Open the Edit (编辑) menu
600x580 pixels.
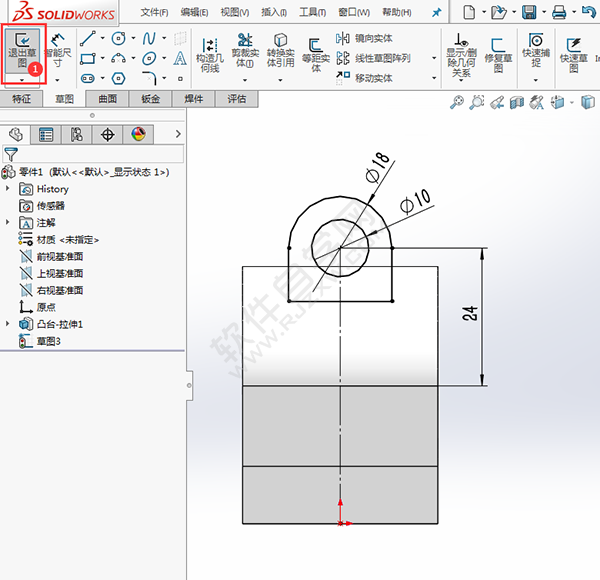tap(194, 13)
